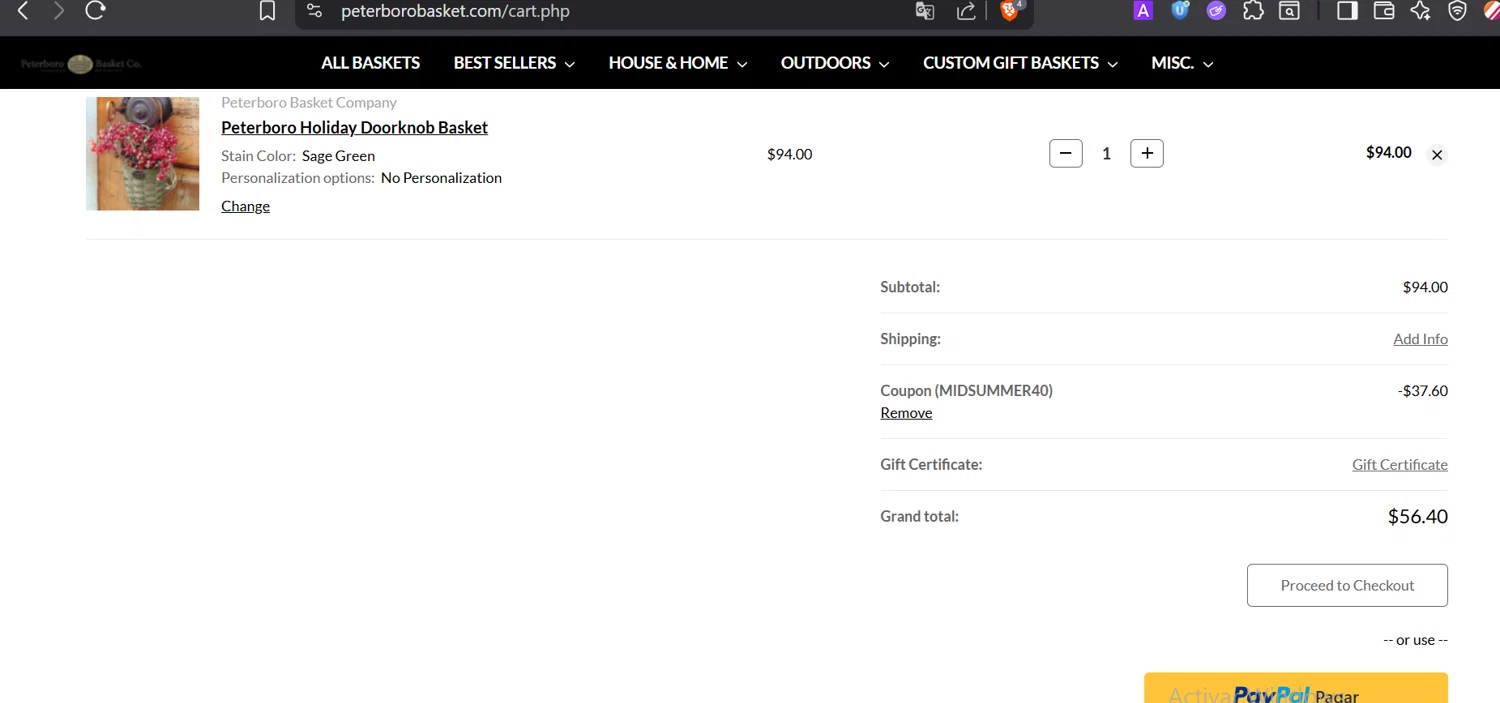The height and width of the screenshot is (703, 1500).
Task: Reload the page with the refresh icon
Action: 95,11
